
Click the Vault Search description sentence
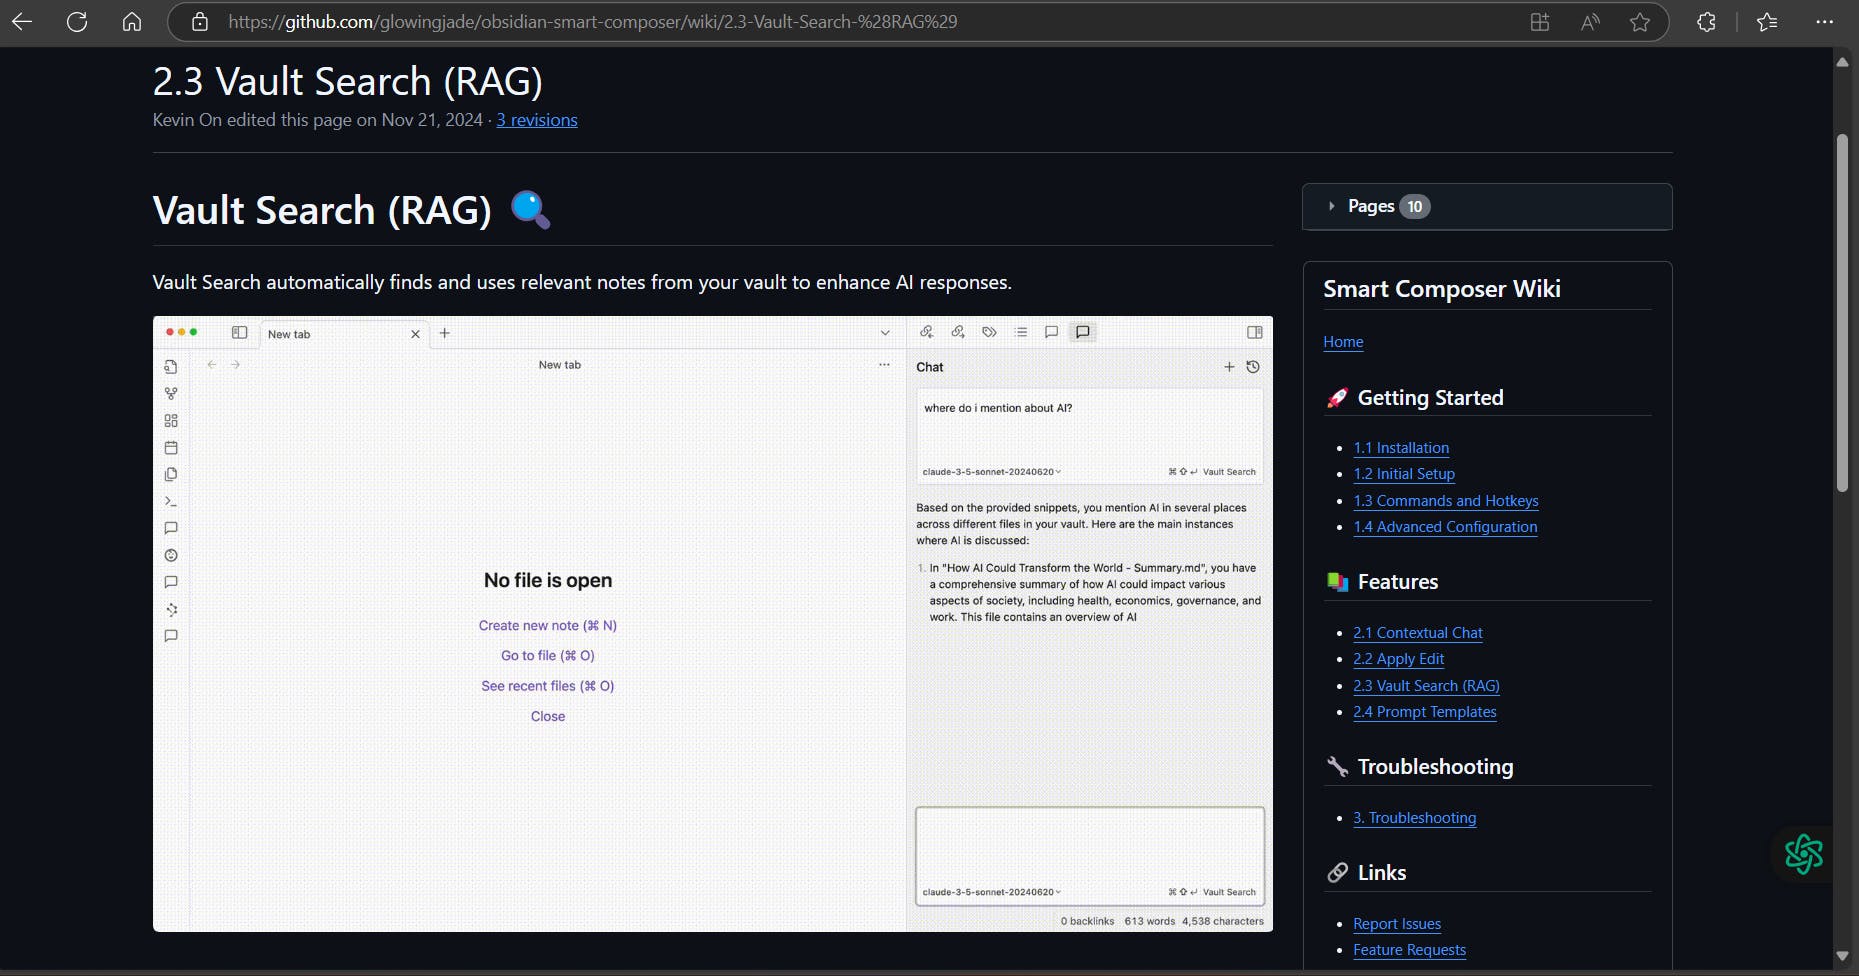tap(582, 283)
